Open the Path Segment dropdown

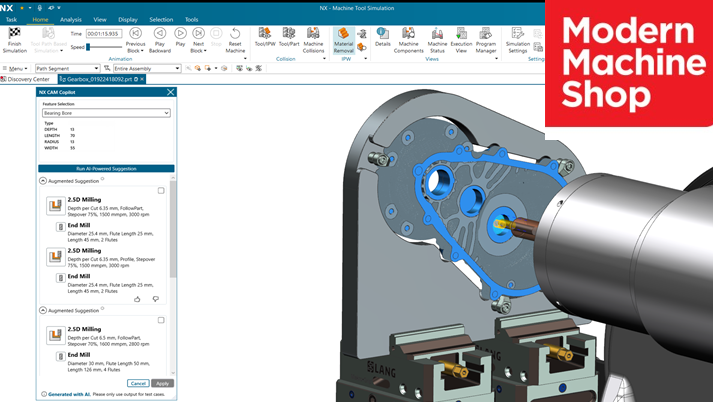pos(66,69)
